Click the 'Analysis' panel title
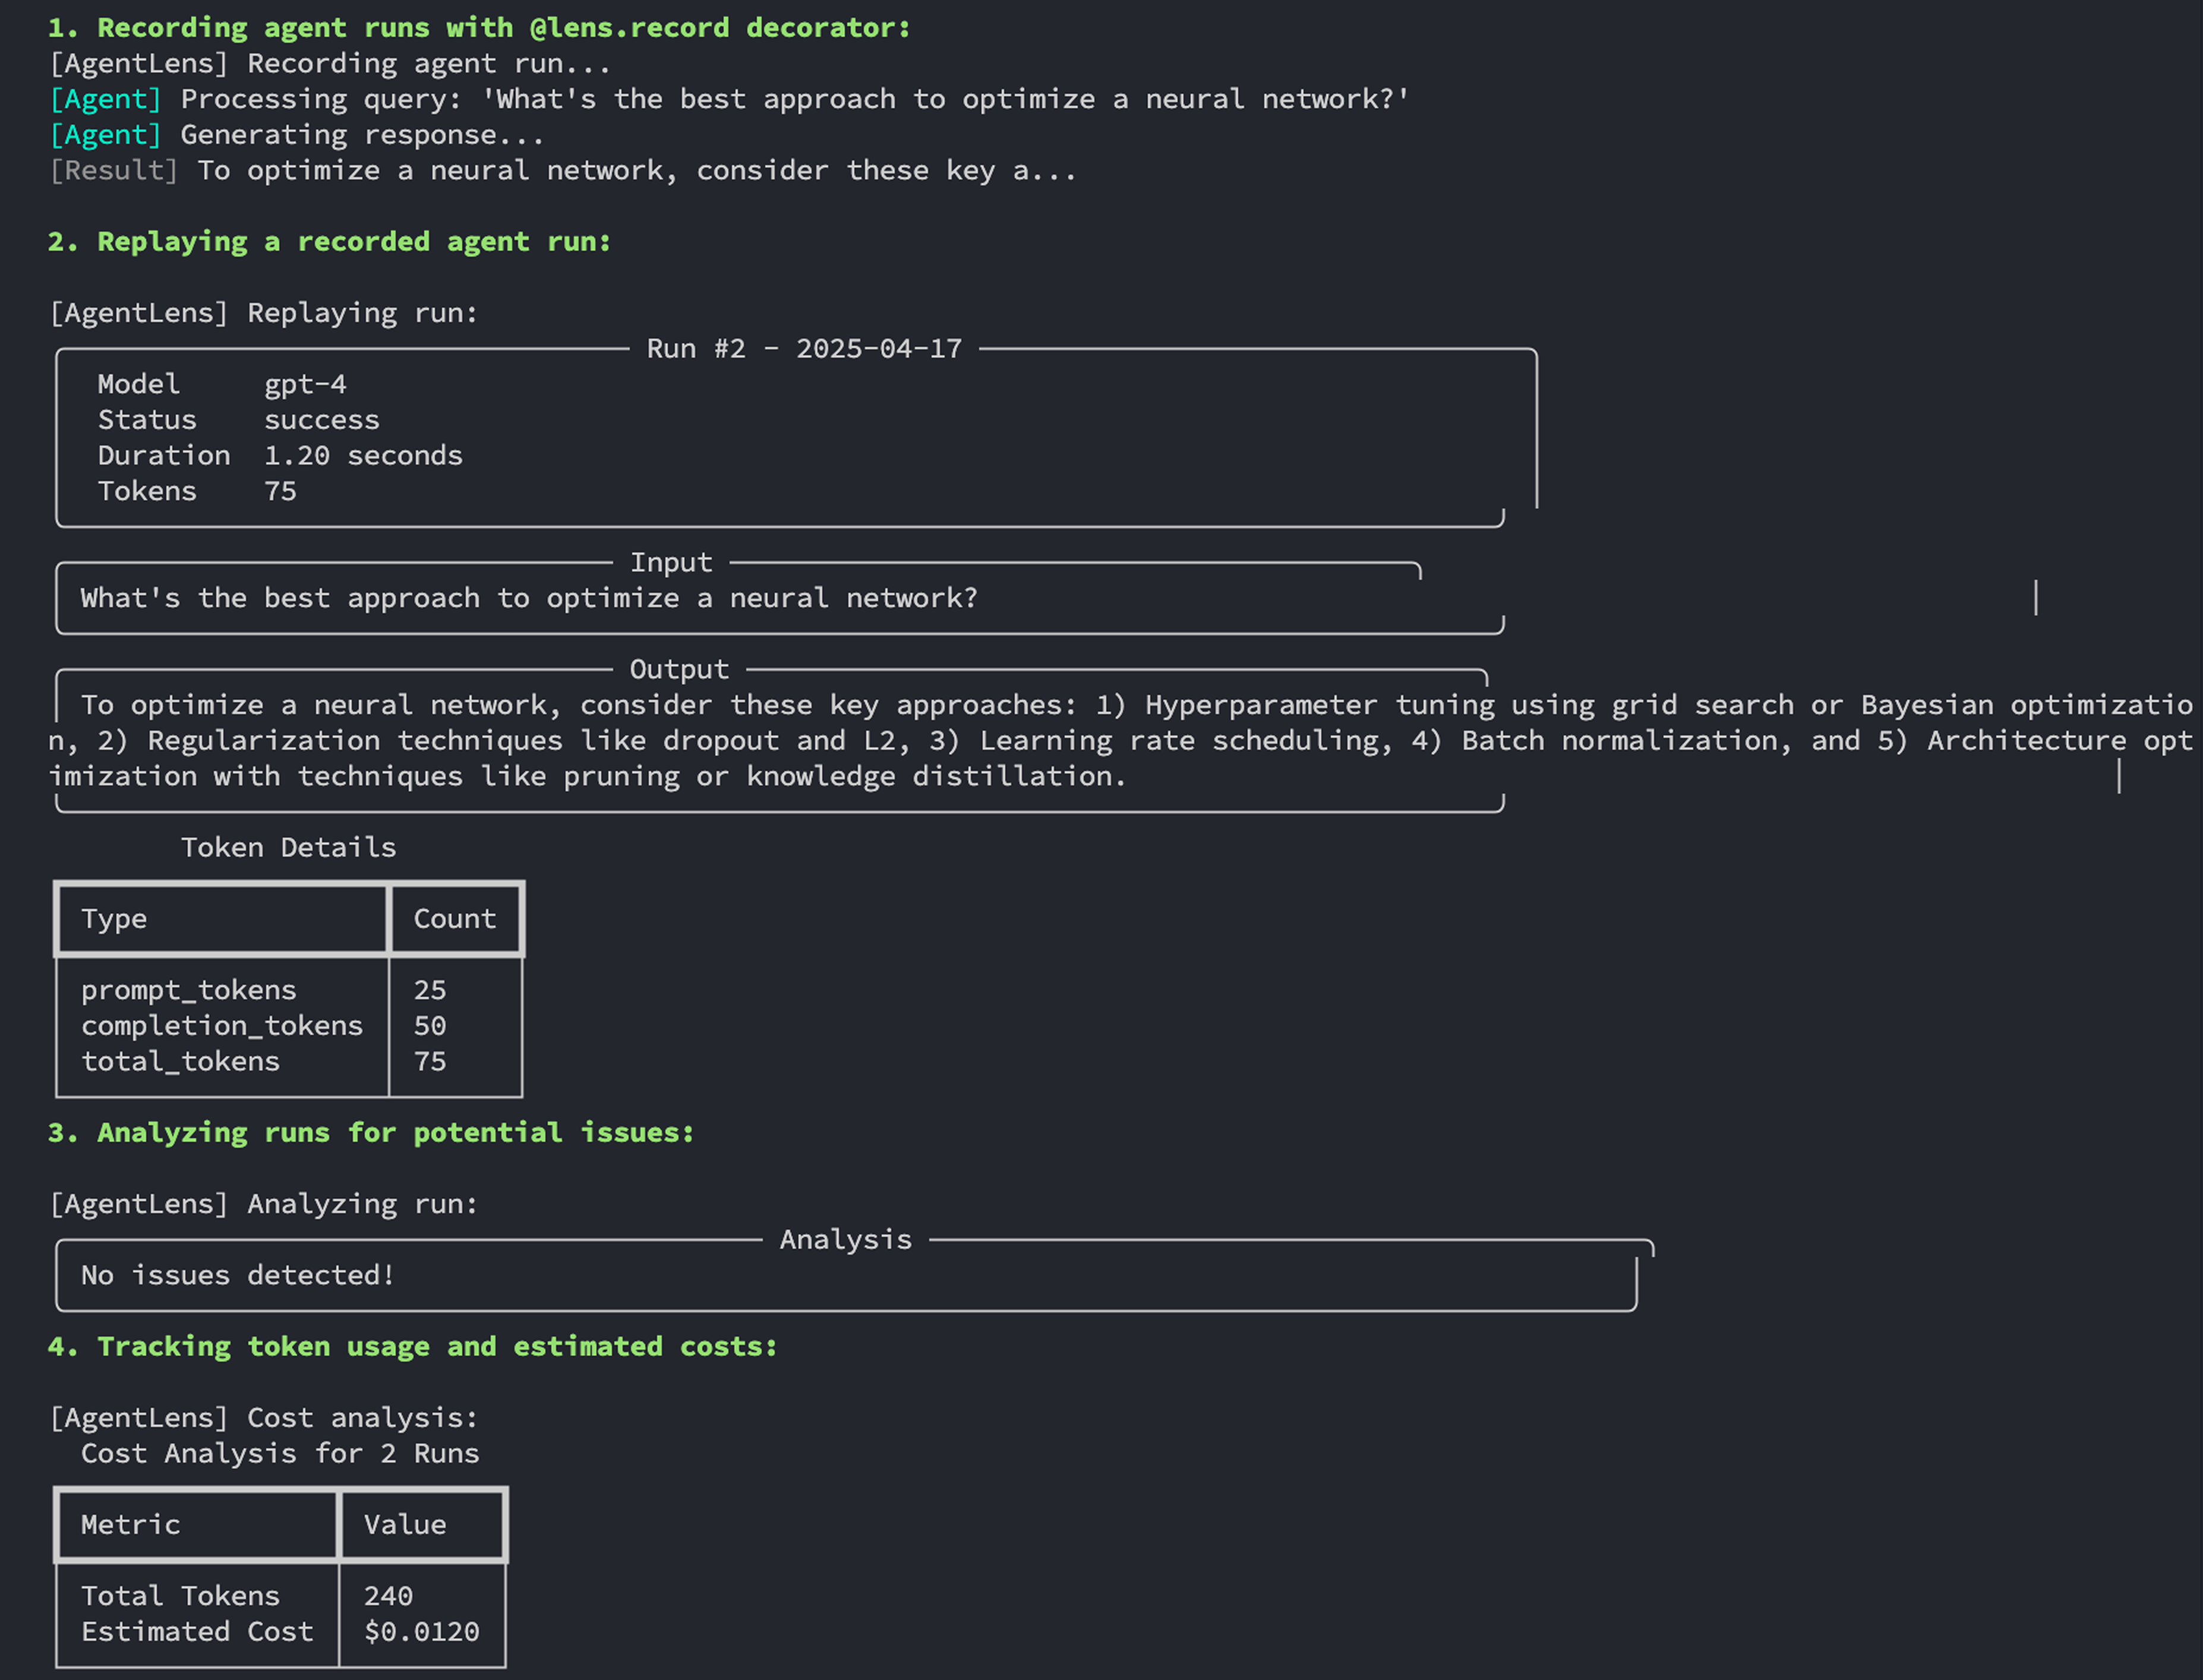This screenshot has width=2203, height=1680. coord(845,1240)
